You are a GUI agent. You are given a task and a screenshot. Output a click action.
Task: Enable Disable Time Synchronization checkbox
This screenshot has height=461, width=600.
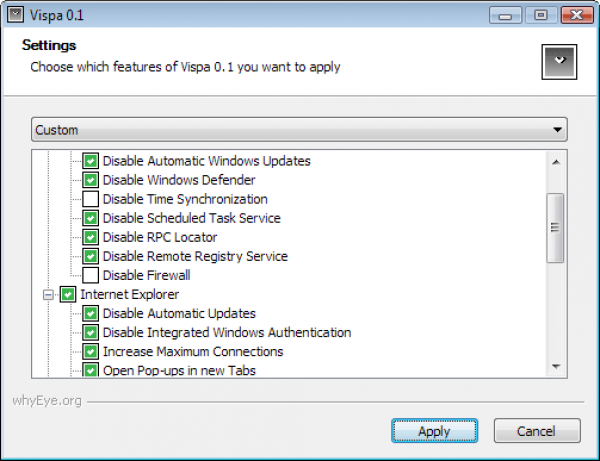coord(90,199)
